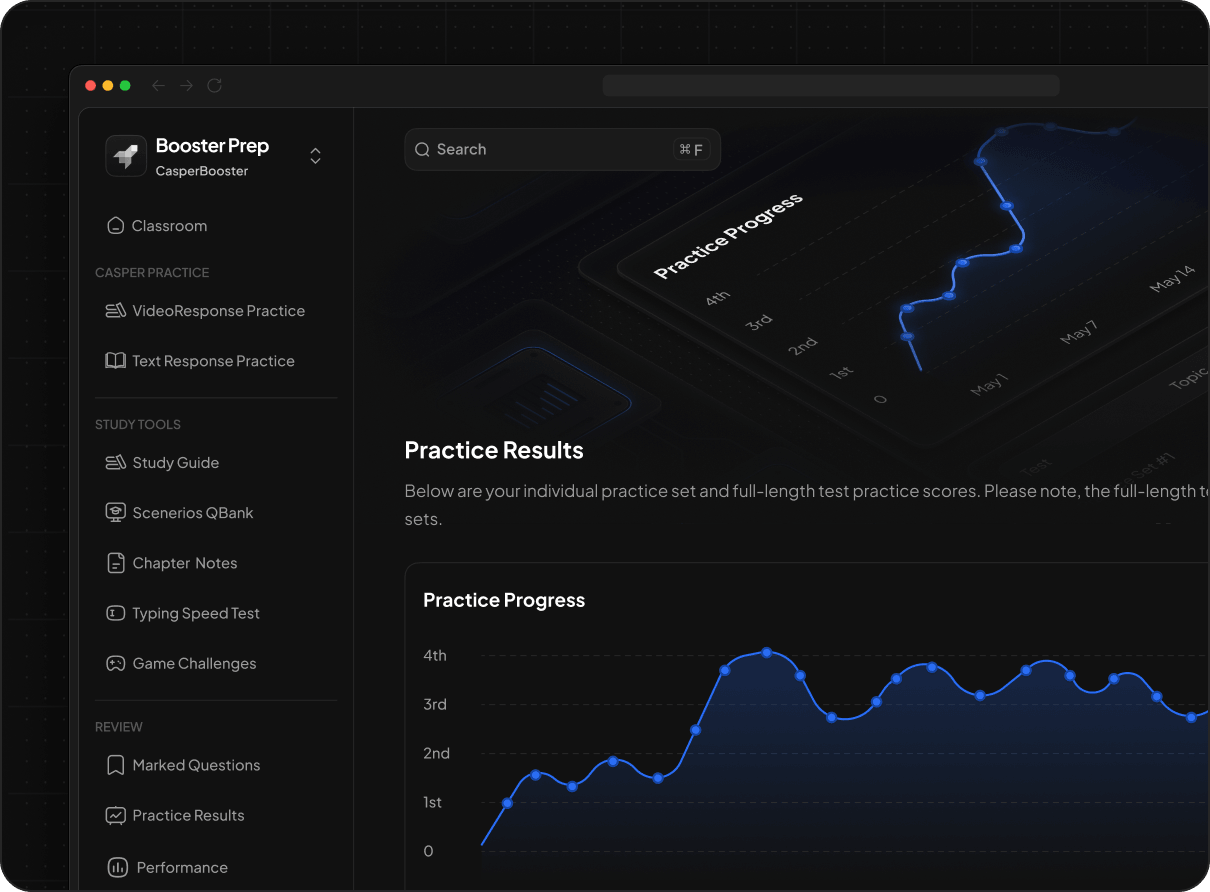Click the browser address bar

(830, 86)
